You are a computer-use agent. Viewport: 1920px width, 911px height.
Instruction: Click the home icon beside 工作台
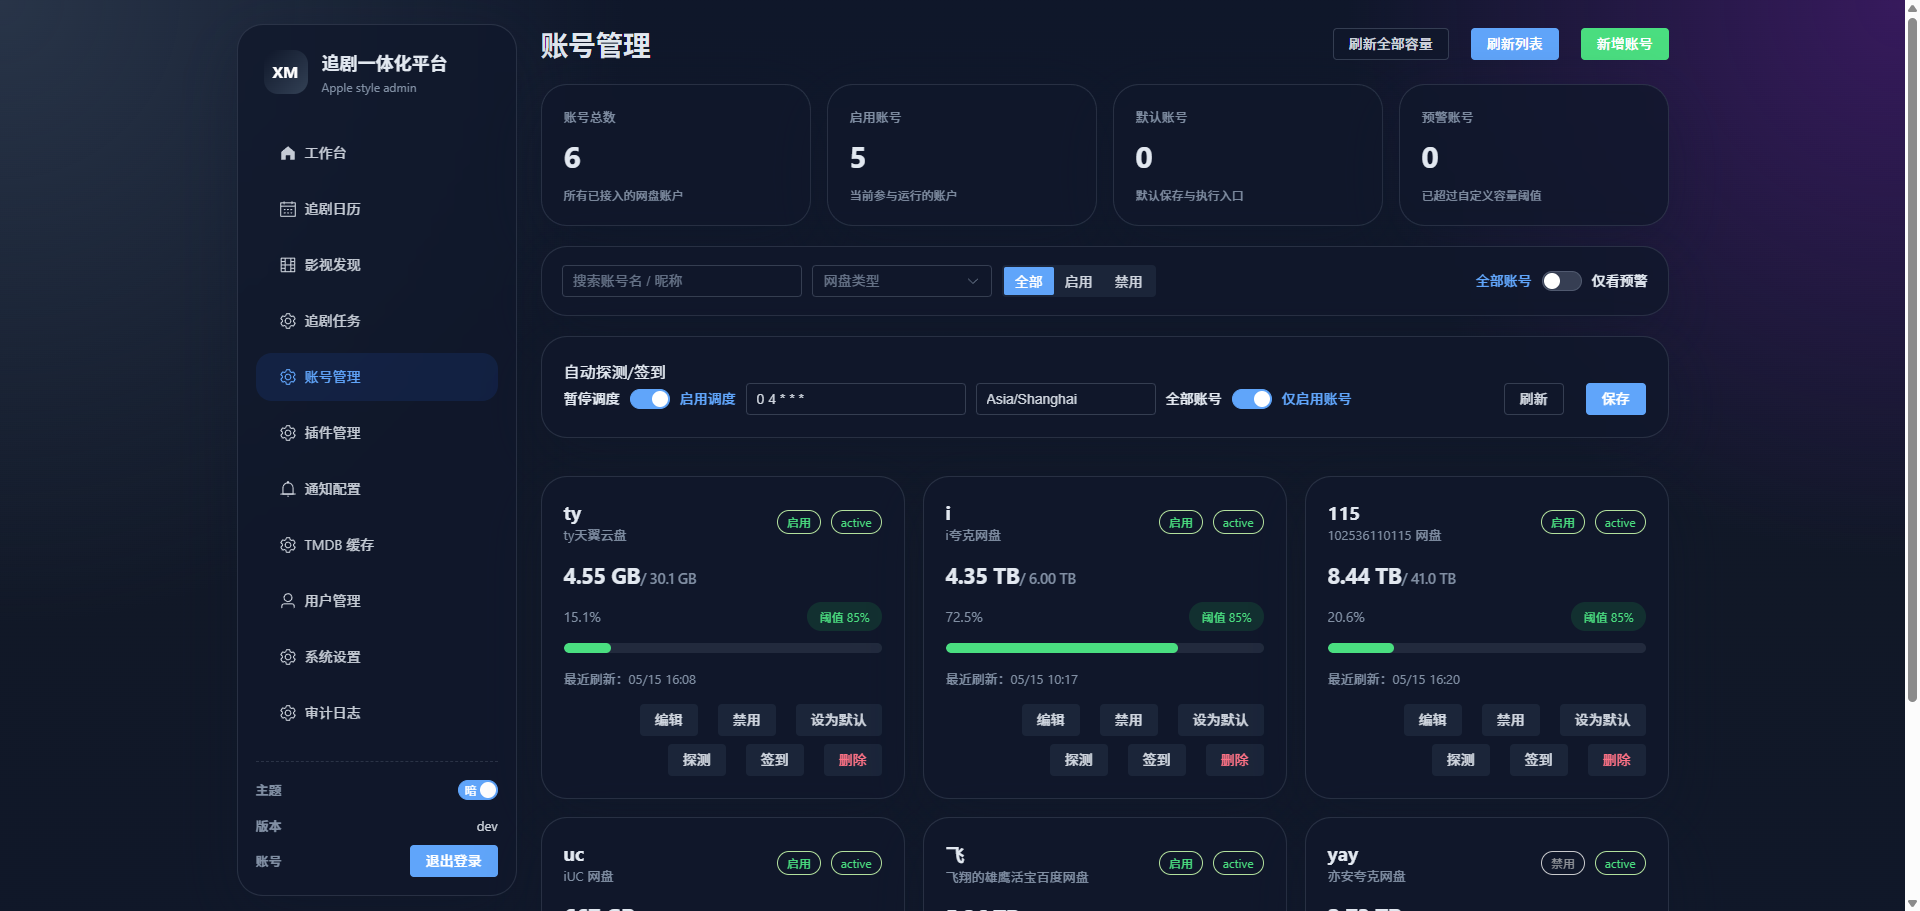coord(288,153)
